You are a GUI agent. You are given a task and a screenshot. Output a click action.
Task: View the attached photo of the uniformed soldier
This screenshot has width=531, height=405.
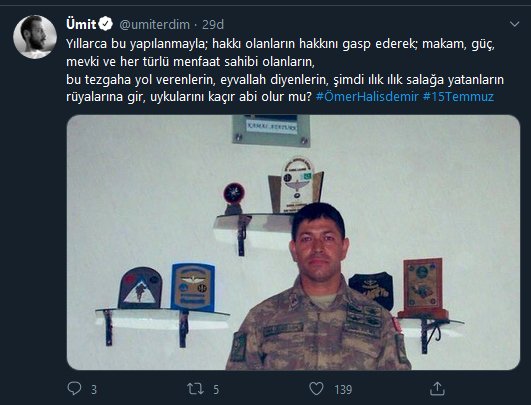pyautogui.click(x=293, y=242)
